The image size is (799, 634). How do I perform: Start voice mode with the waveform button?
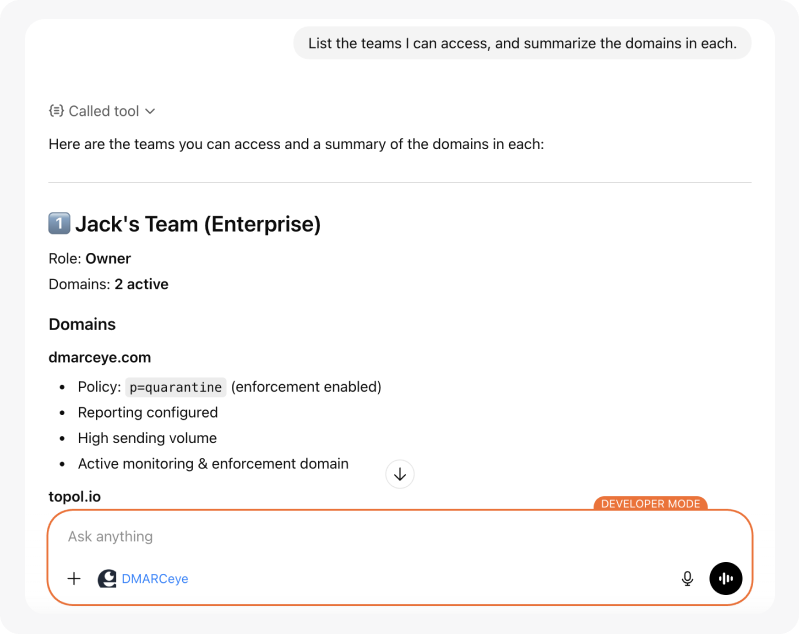point(726,578)
